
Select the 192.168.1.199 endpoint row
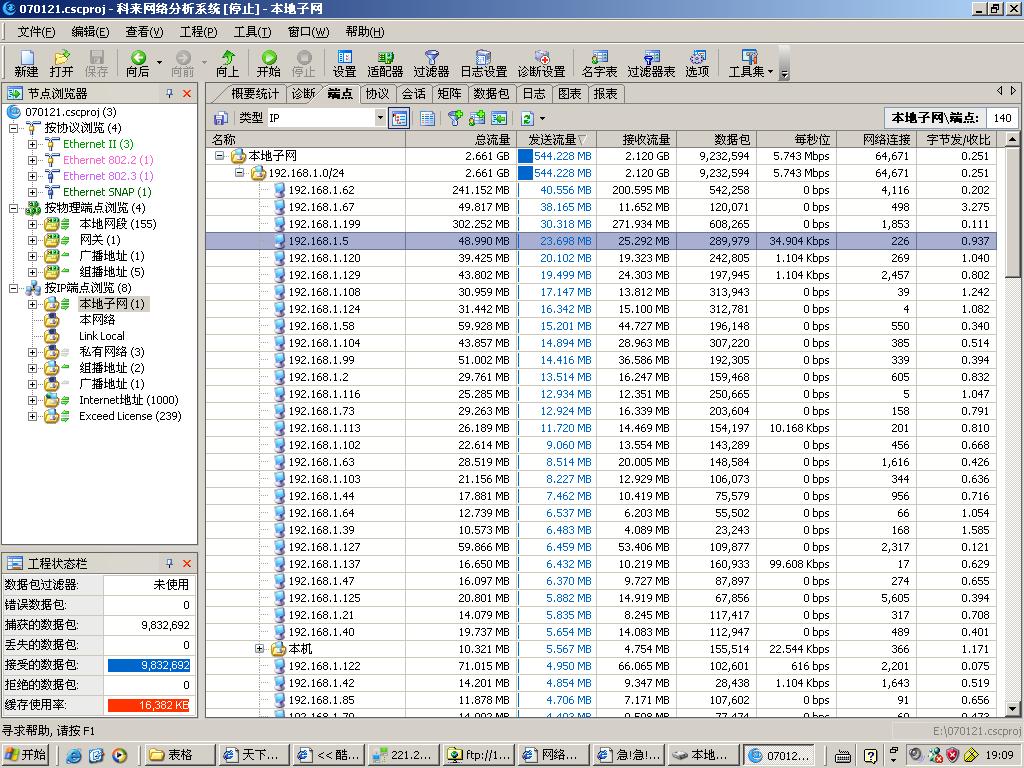[324, 224]
